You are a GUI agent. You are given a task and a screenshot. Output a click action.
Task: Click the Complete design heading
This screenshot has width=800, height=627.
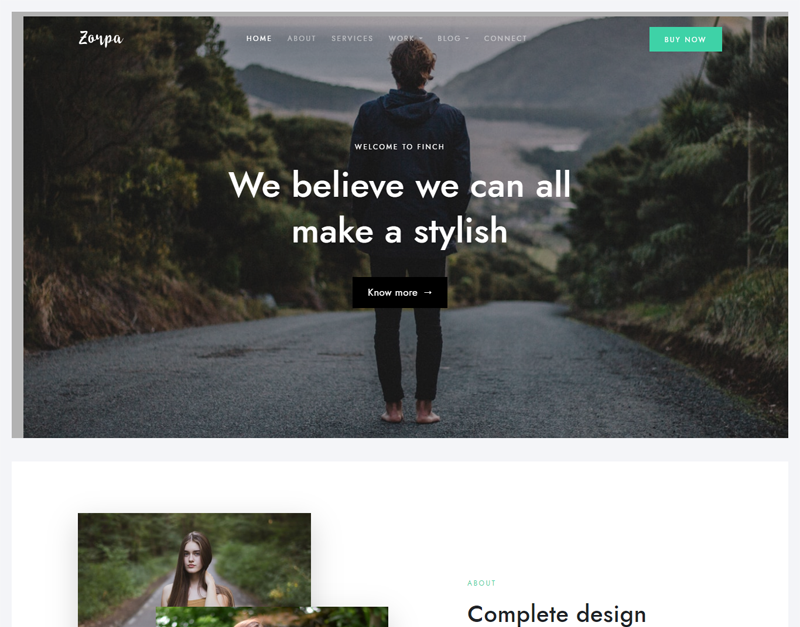tap(556, 614)
